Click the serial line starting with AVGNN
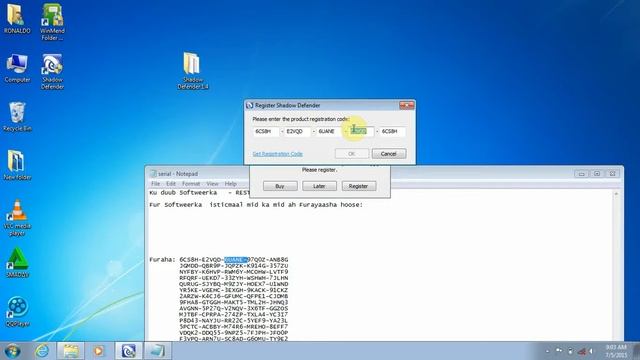640x360 pixels. point(233,309)
